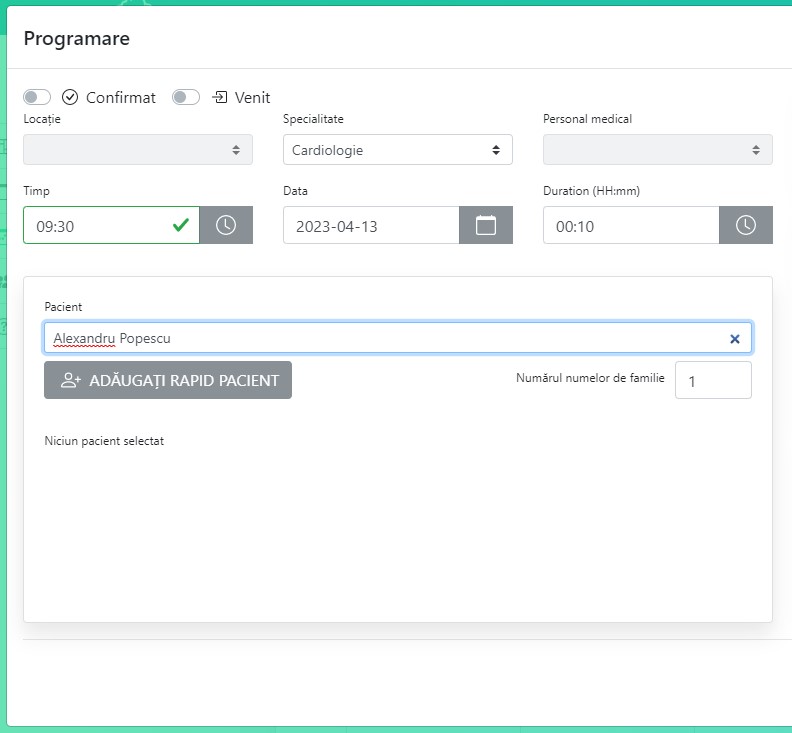
Task: Toggle the Confirmat switch
Action: point(37,97)
